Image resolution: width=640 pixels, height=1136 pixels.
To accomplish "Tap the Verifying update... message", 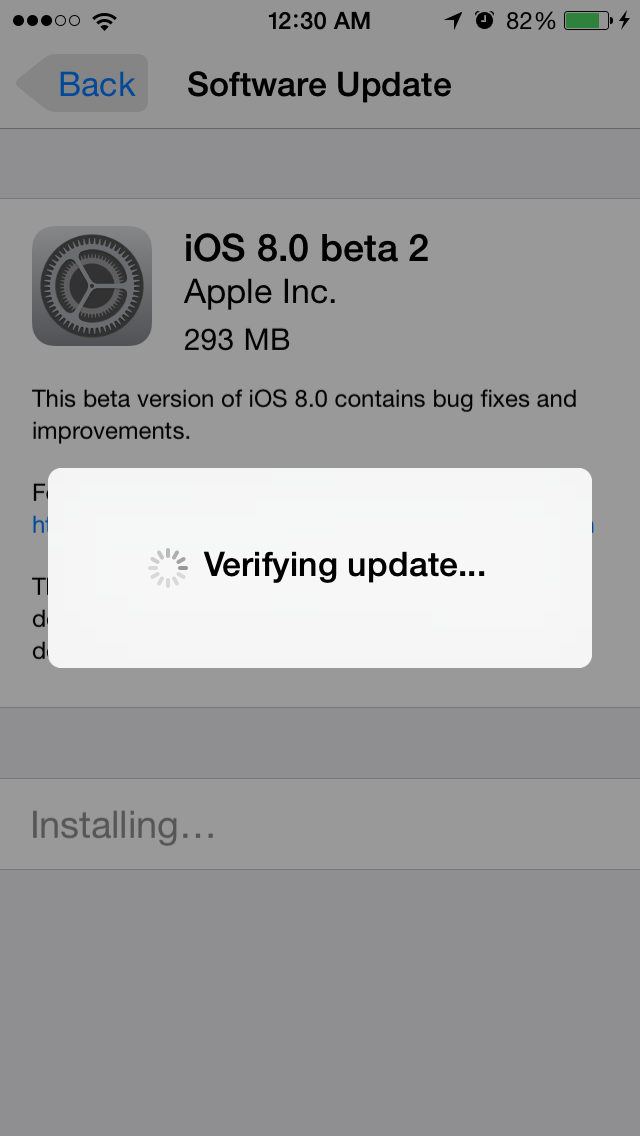I will click(344, 564).
